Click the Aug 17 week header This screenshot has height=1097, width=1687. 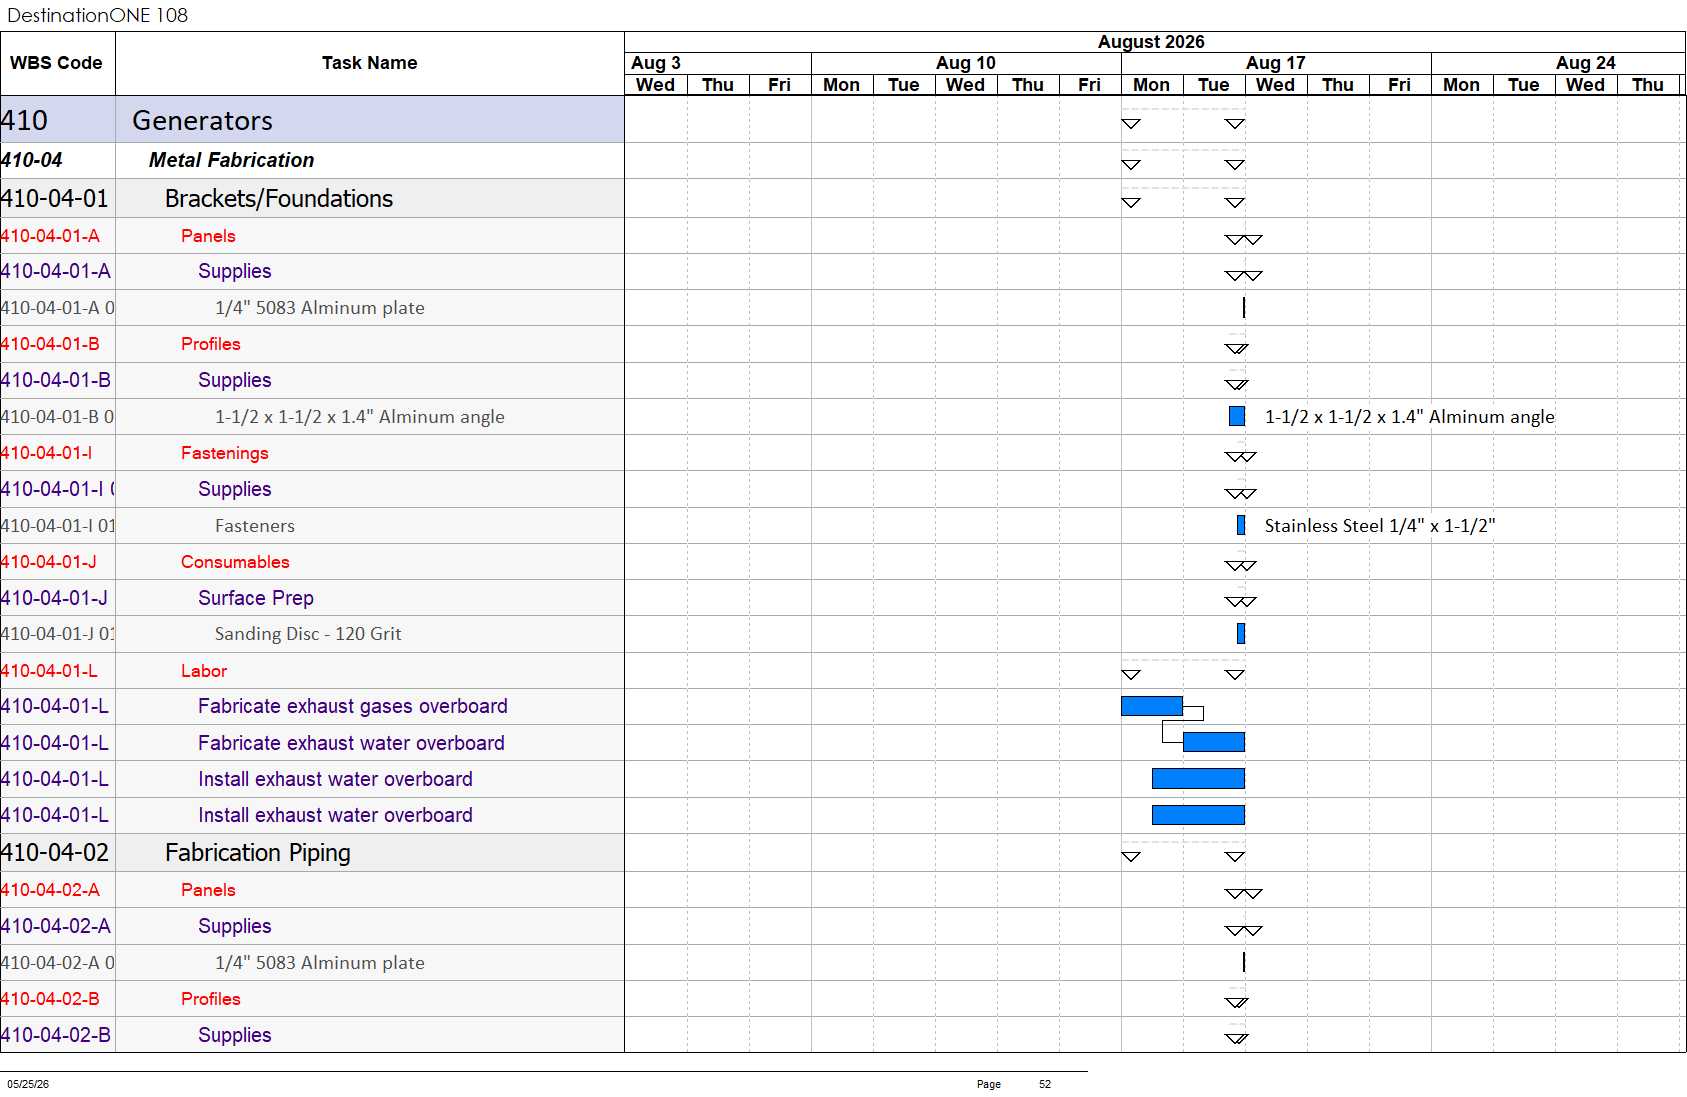pos(1276,63)
